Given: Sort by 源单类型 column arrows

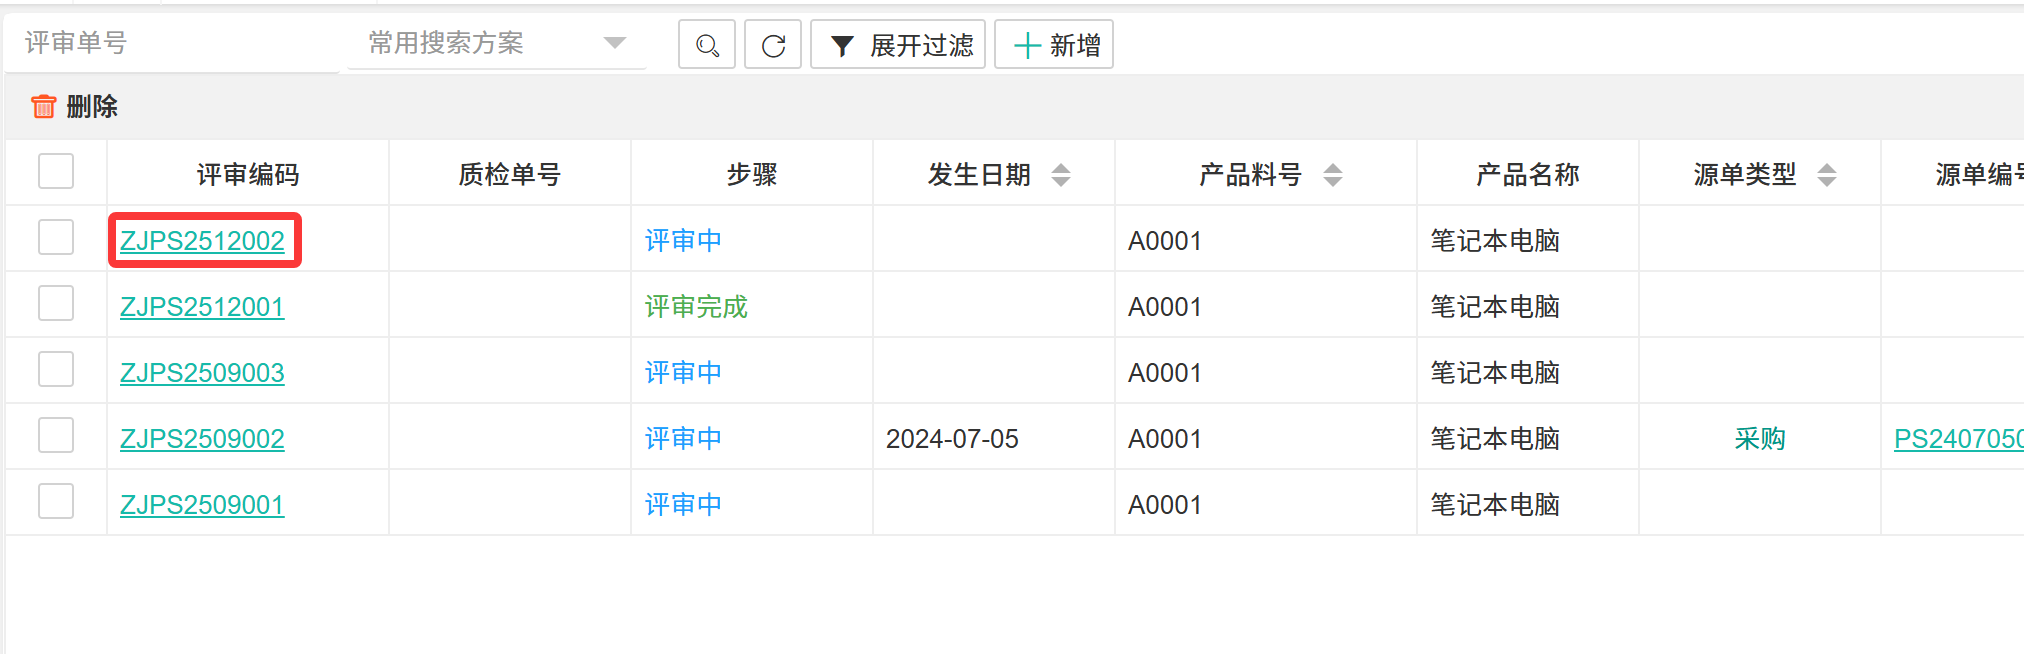Looking at the screenshot, I should pos(1826,175).
